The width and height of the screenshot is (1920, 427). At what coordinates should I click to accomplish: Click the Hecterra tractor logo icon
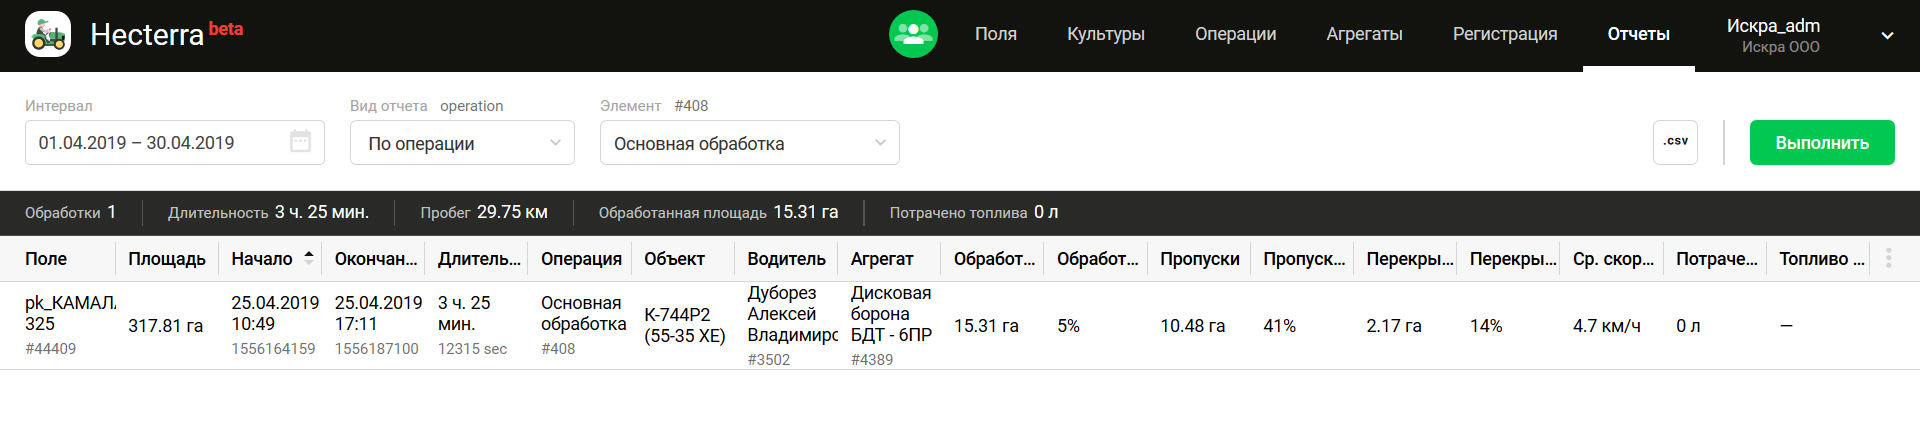(x=48, y=35)
